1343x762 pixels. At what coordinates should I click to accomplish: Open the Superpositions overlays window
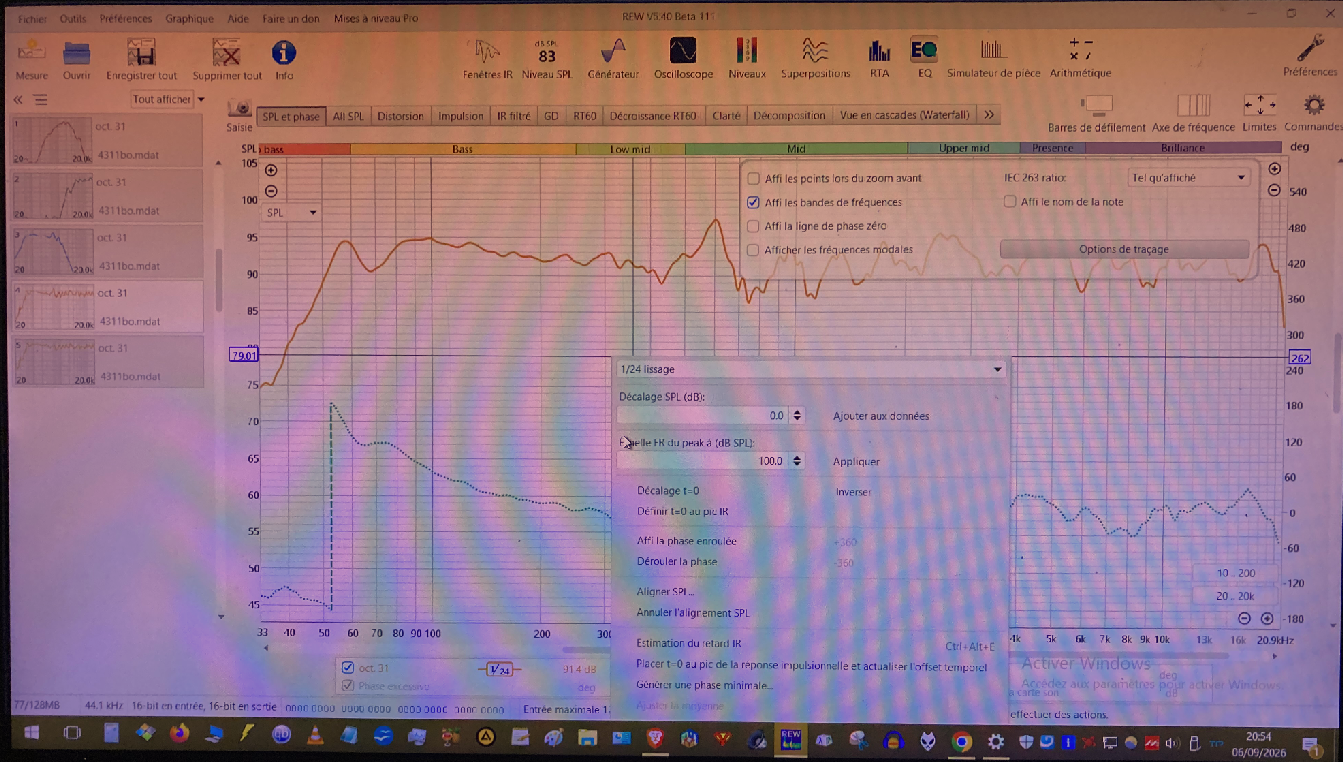tap(815, 59)
